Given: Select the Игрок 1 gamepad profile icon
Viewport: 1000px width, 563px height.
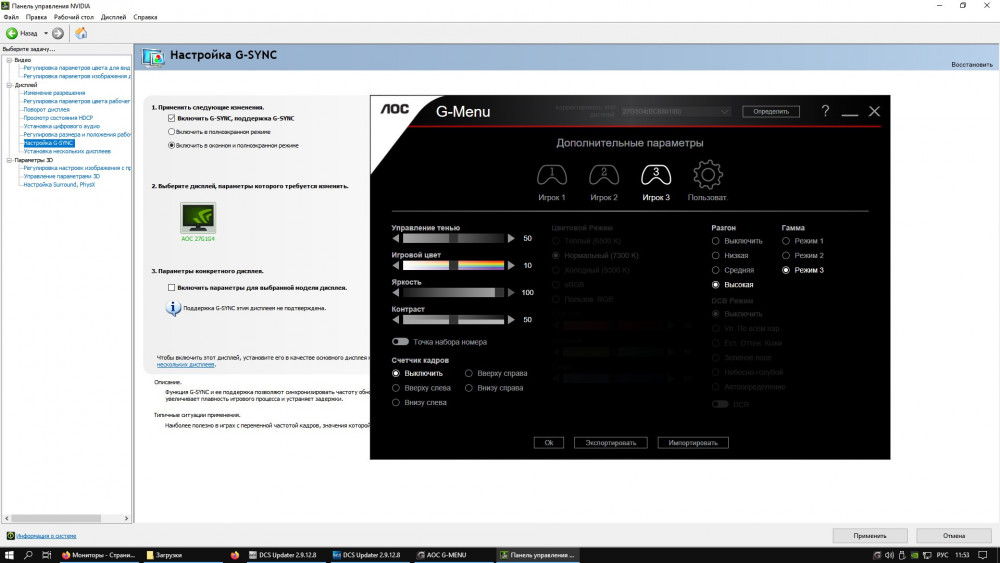Looking at the screenshot, I should [552, 175].
